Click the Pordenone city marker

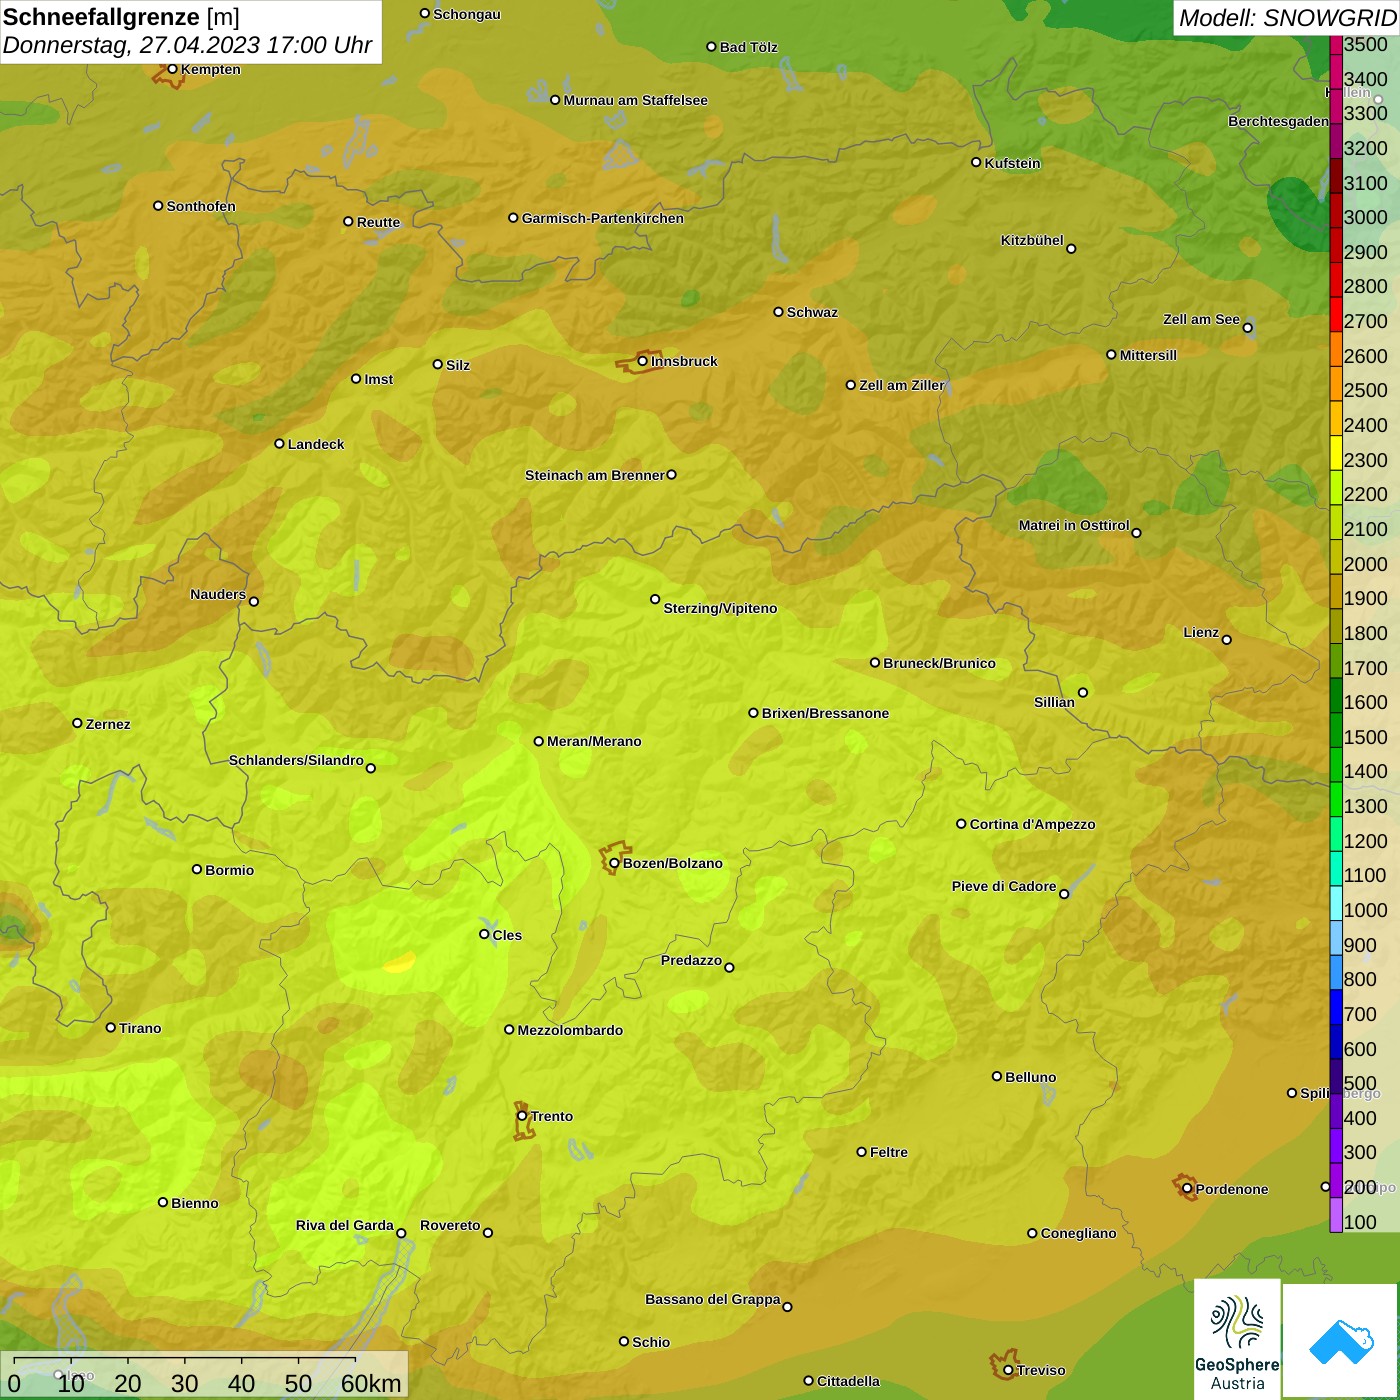(1187, 1189)
